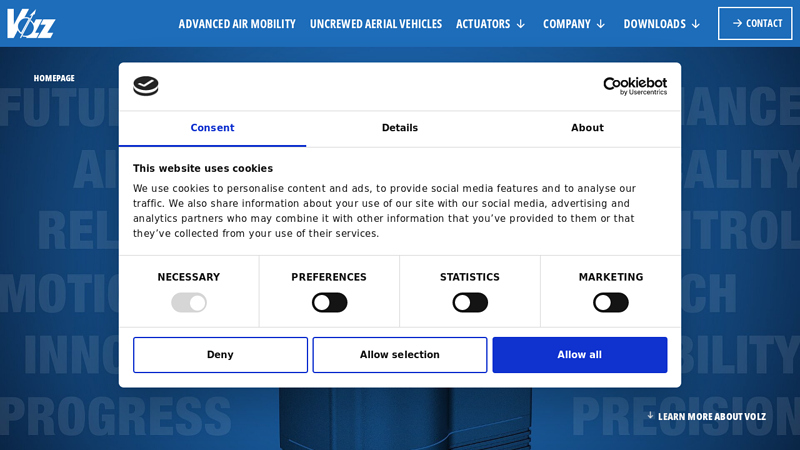800x450 pixels.
Task: Select the Consent tab
Action: pos(212,128)
